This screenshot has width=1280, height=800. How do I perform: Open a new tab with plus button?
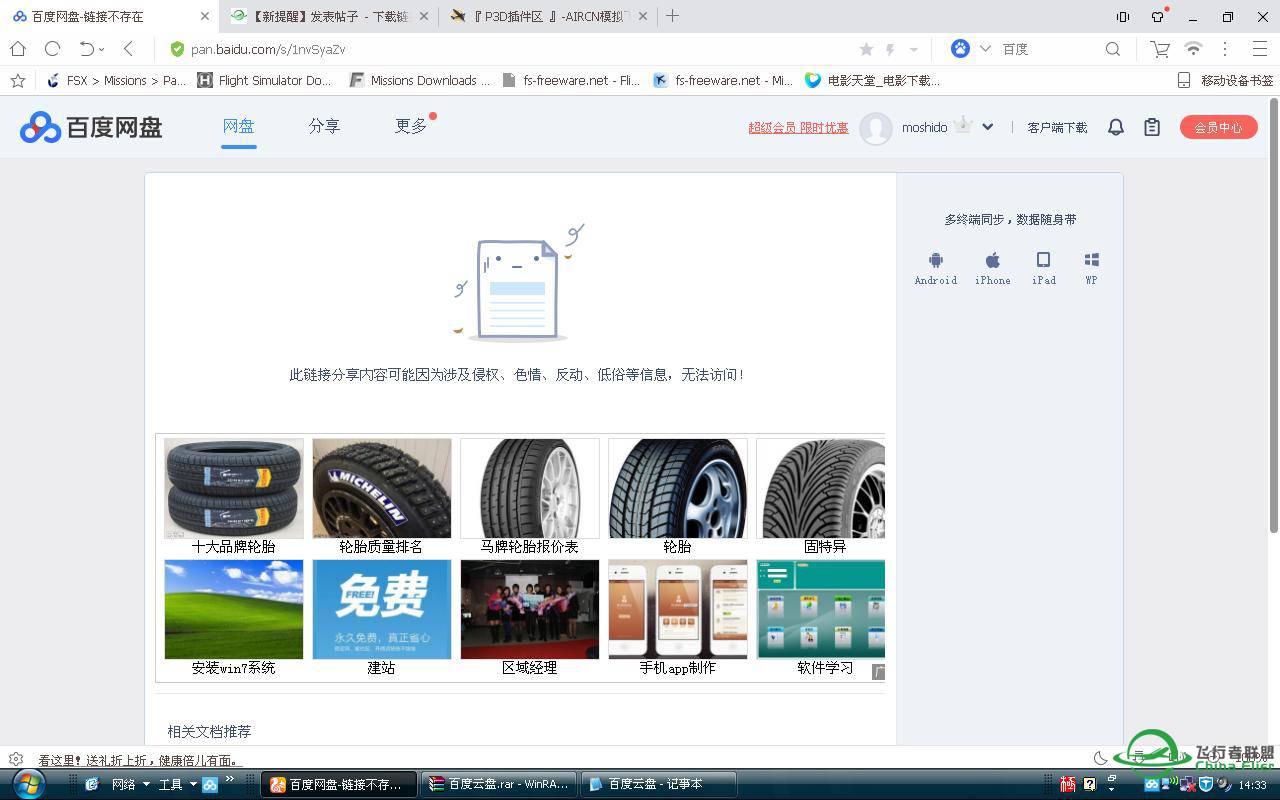pos(673,16)
